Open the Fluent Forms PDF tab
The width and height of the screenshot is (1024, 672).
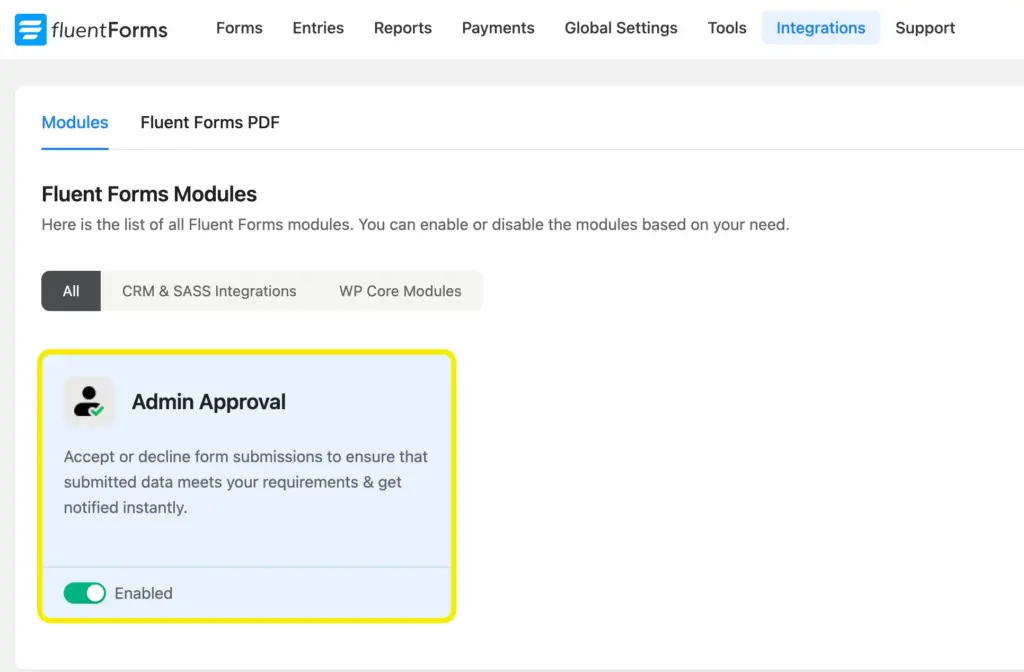(209, 122)
